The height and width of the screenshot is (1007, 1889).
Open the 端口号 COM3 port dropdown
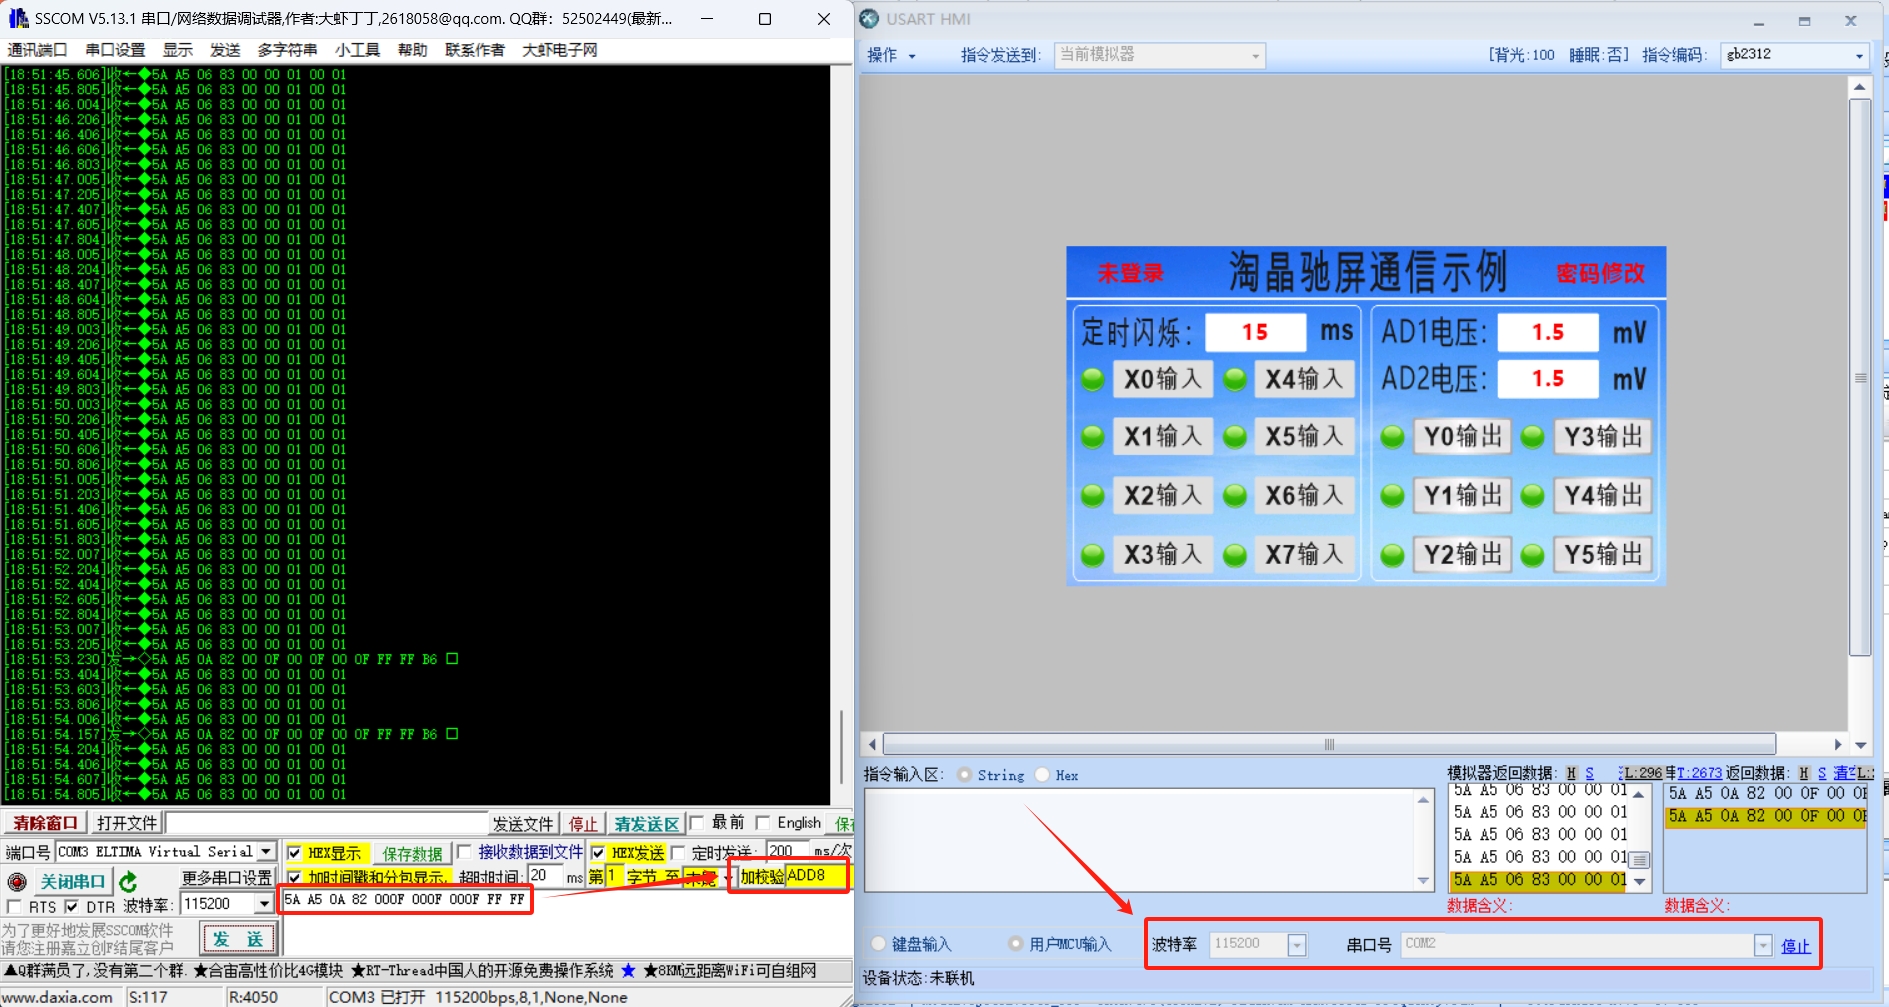pos(265,852)
